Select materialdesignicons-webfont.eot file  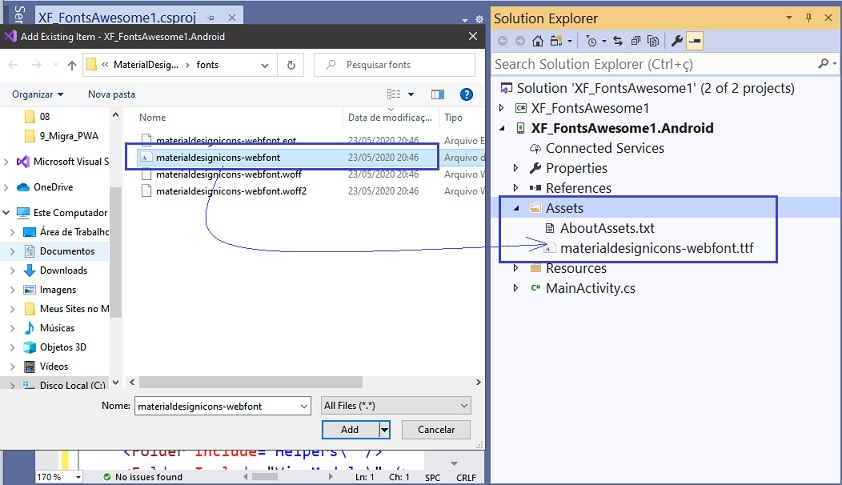226,140
